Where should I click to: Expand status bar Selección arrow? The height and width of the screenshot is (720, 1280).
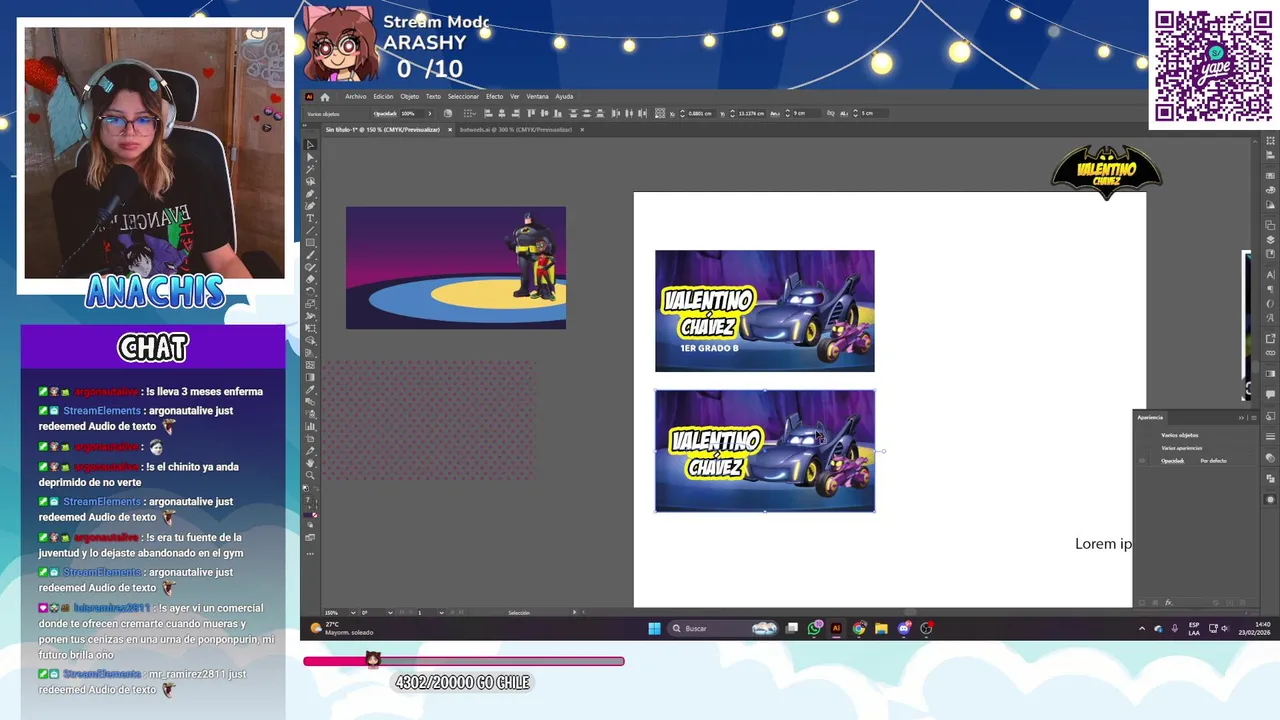point(574,612)
